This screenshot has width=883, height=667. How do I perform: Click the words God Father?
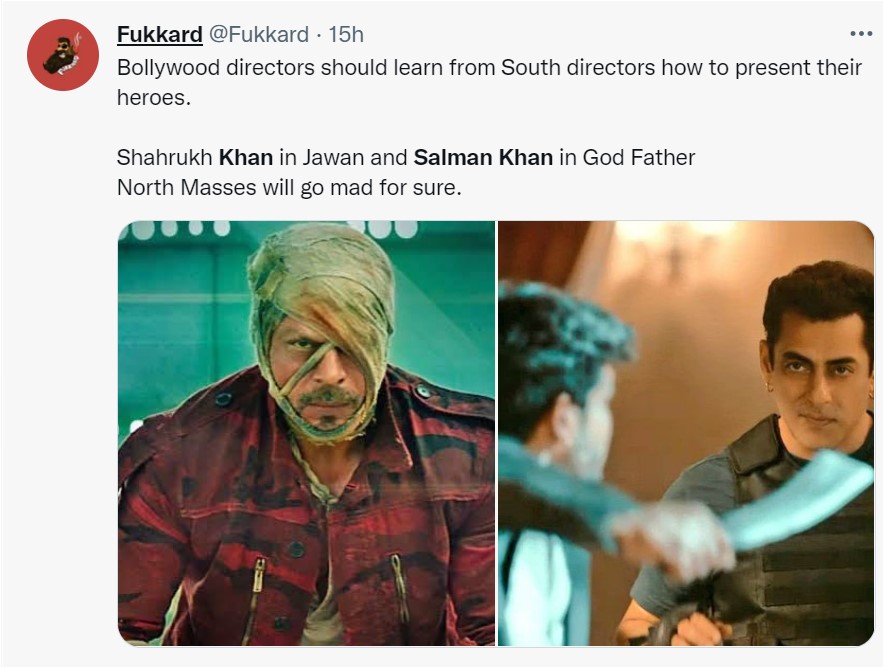pos(639,157)
